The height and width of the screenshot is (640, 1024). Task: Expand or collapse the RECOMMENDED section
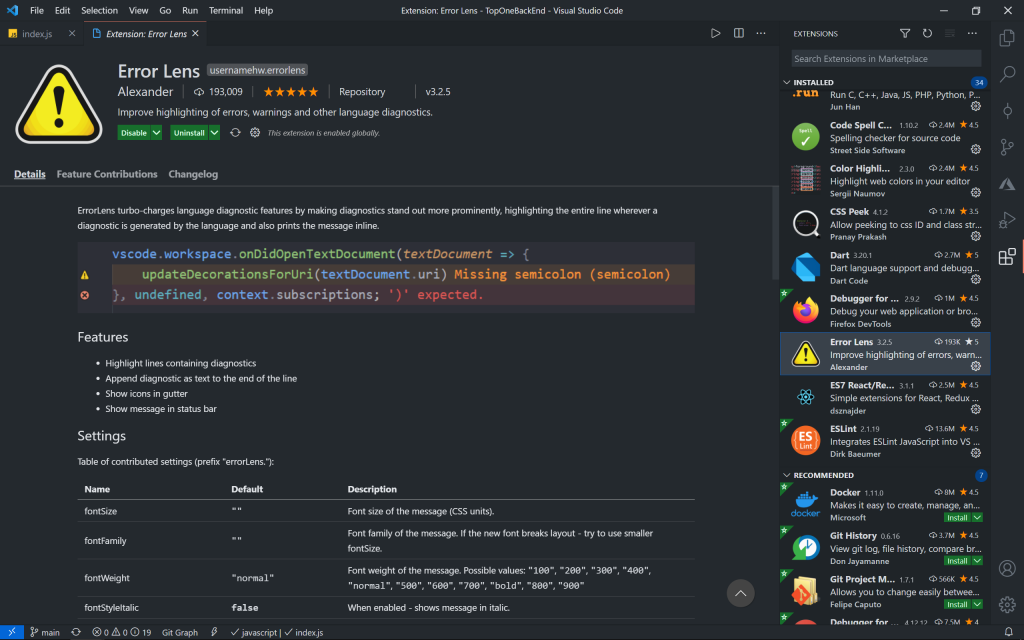click(823, 475)
